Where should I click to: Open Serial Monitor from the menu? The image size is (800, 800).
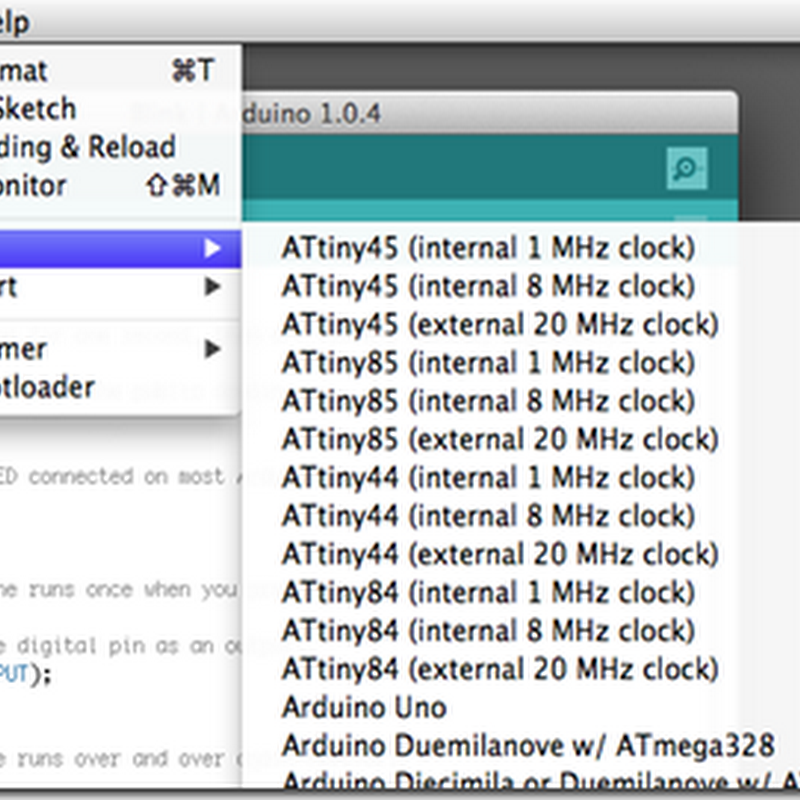(33, 185)
